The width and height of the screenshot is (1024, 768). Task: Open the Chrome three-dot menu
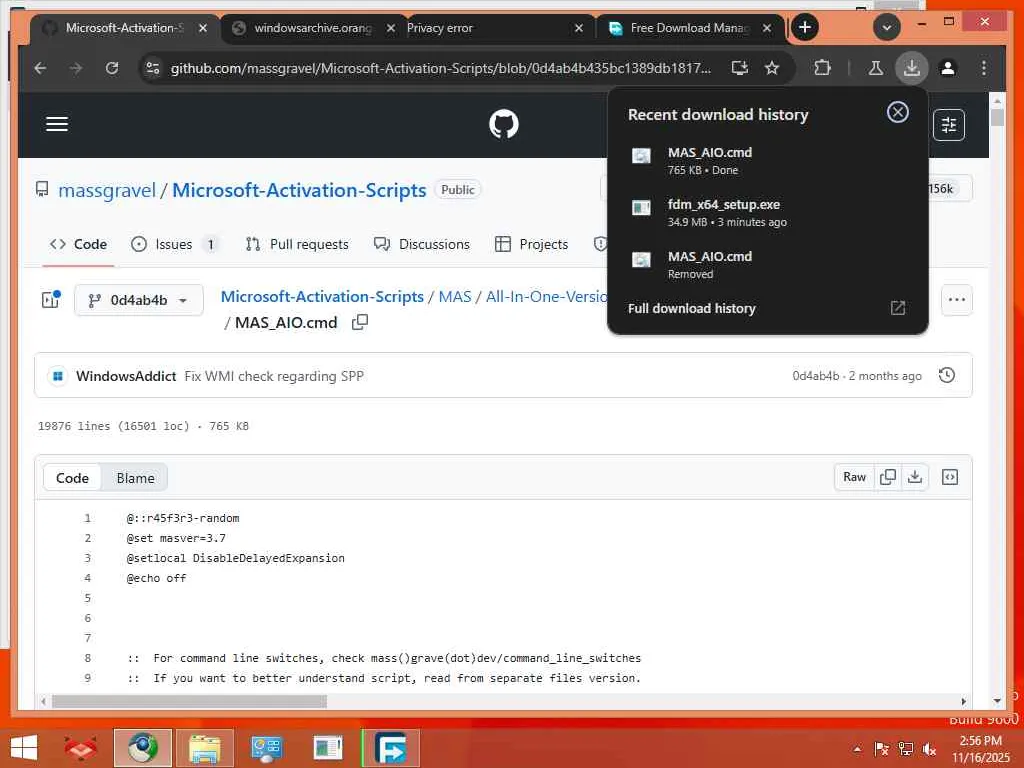[x=984, y=68]
